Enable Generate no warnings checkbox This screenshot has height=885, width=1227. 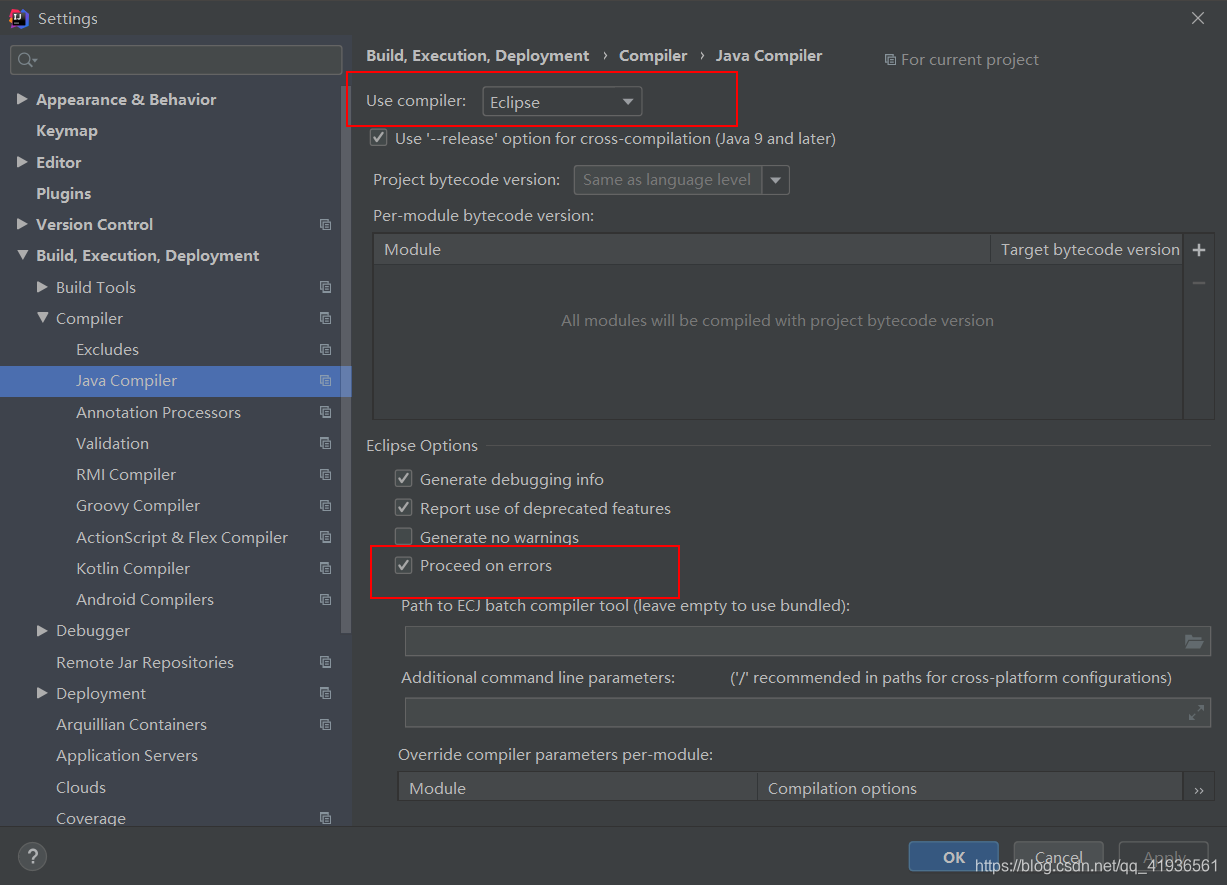(x=404, y=537)
